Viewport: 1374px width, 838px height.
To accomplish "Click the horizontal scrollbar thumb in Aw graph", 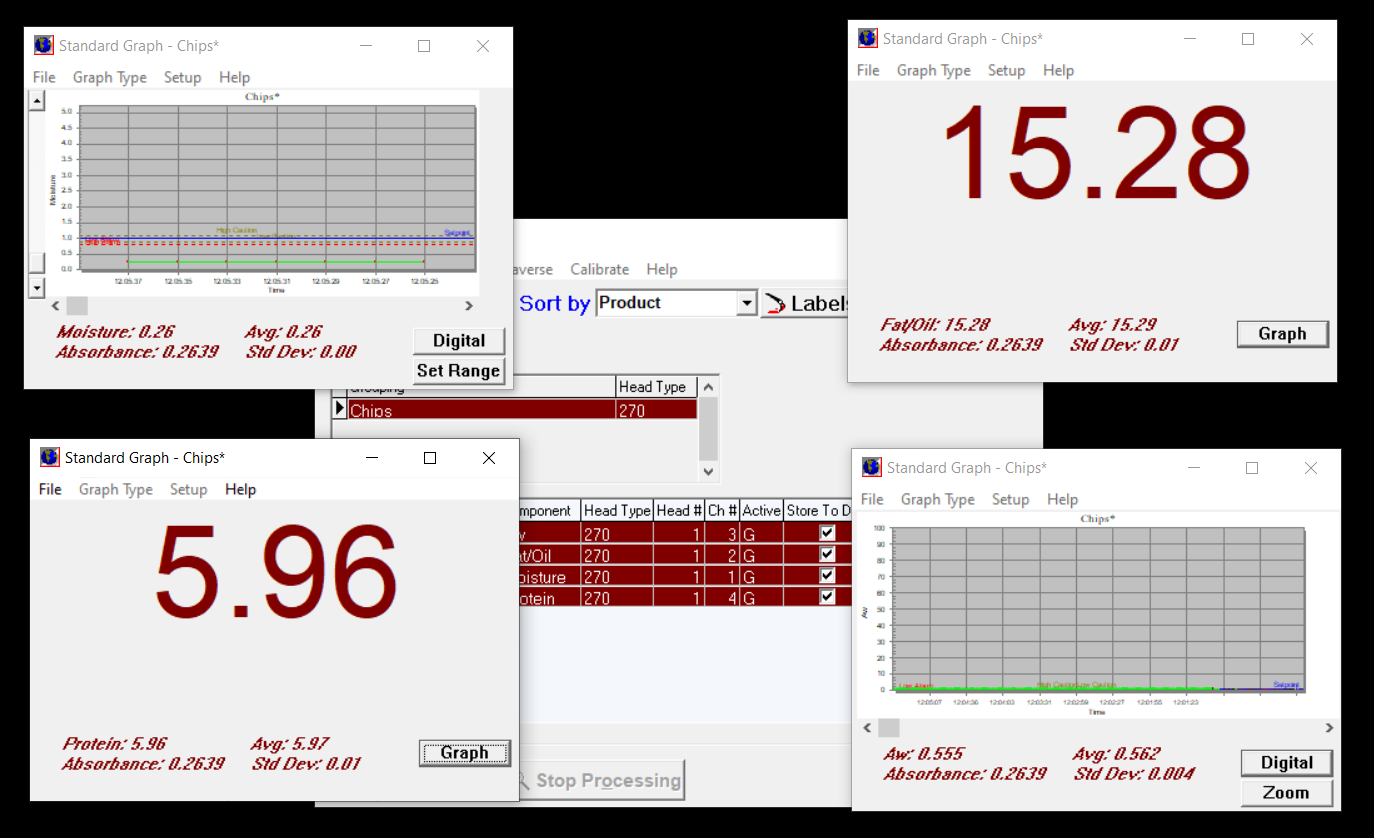I will click(888, 728).
